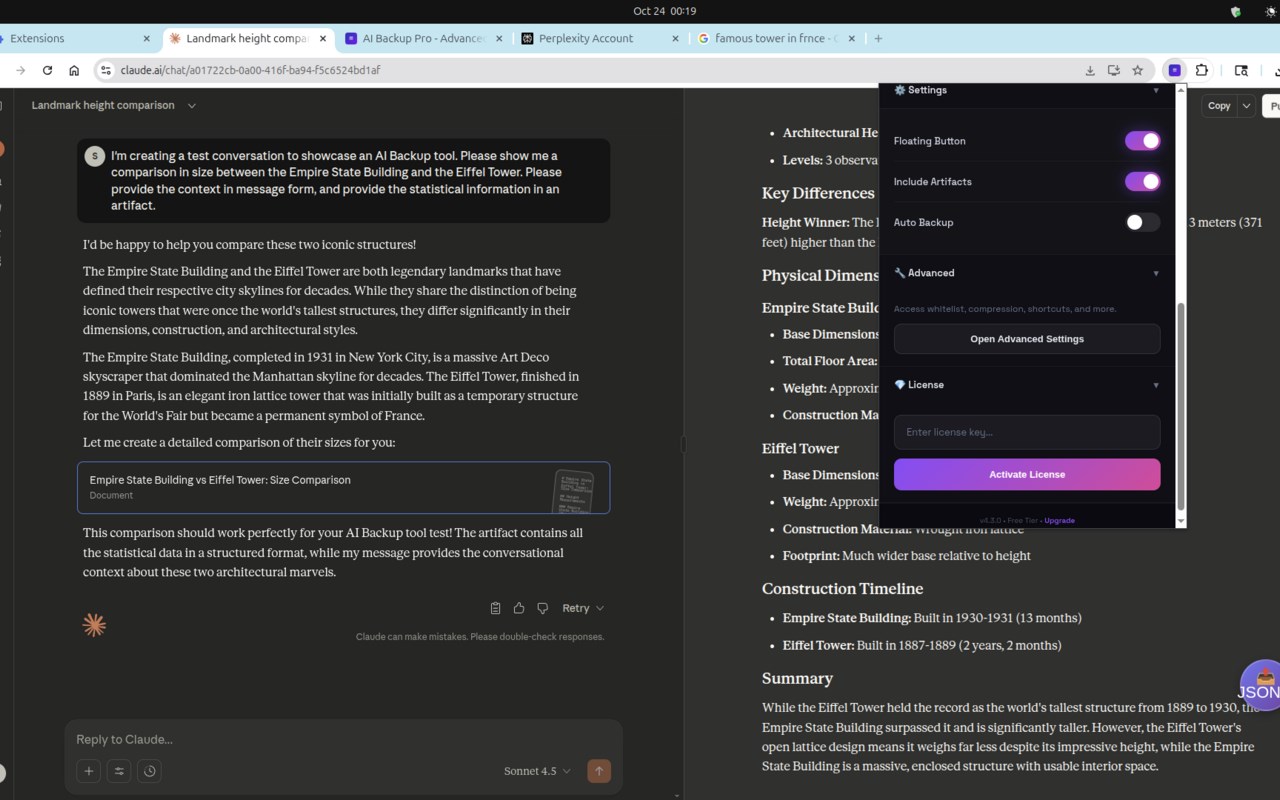Viewport: 1280px width, 800px height.
Task: Open the search and tools sliders icon
Action: tap(119, 771)
